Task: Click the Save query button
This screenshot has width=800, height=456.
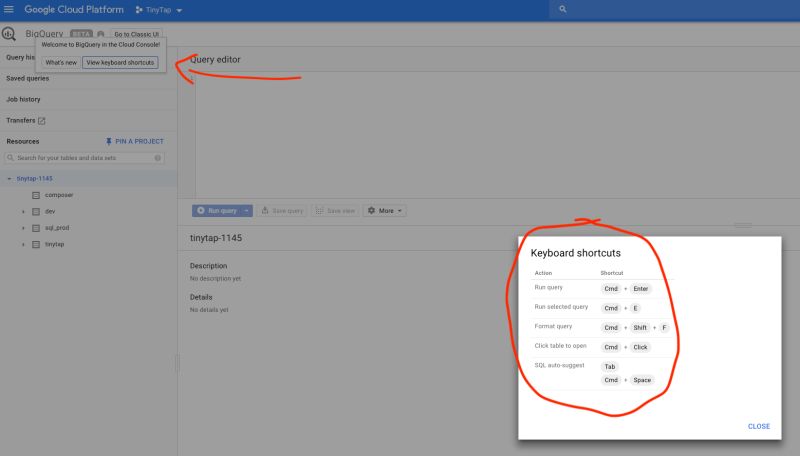Action: click(x=282, y=211)
